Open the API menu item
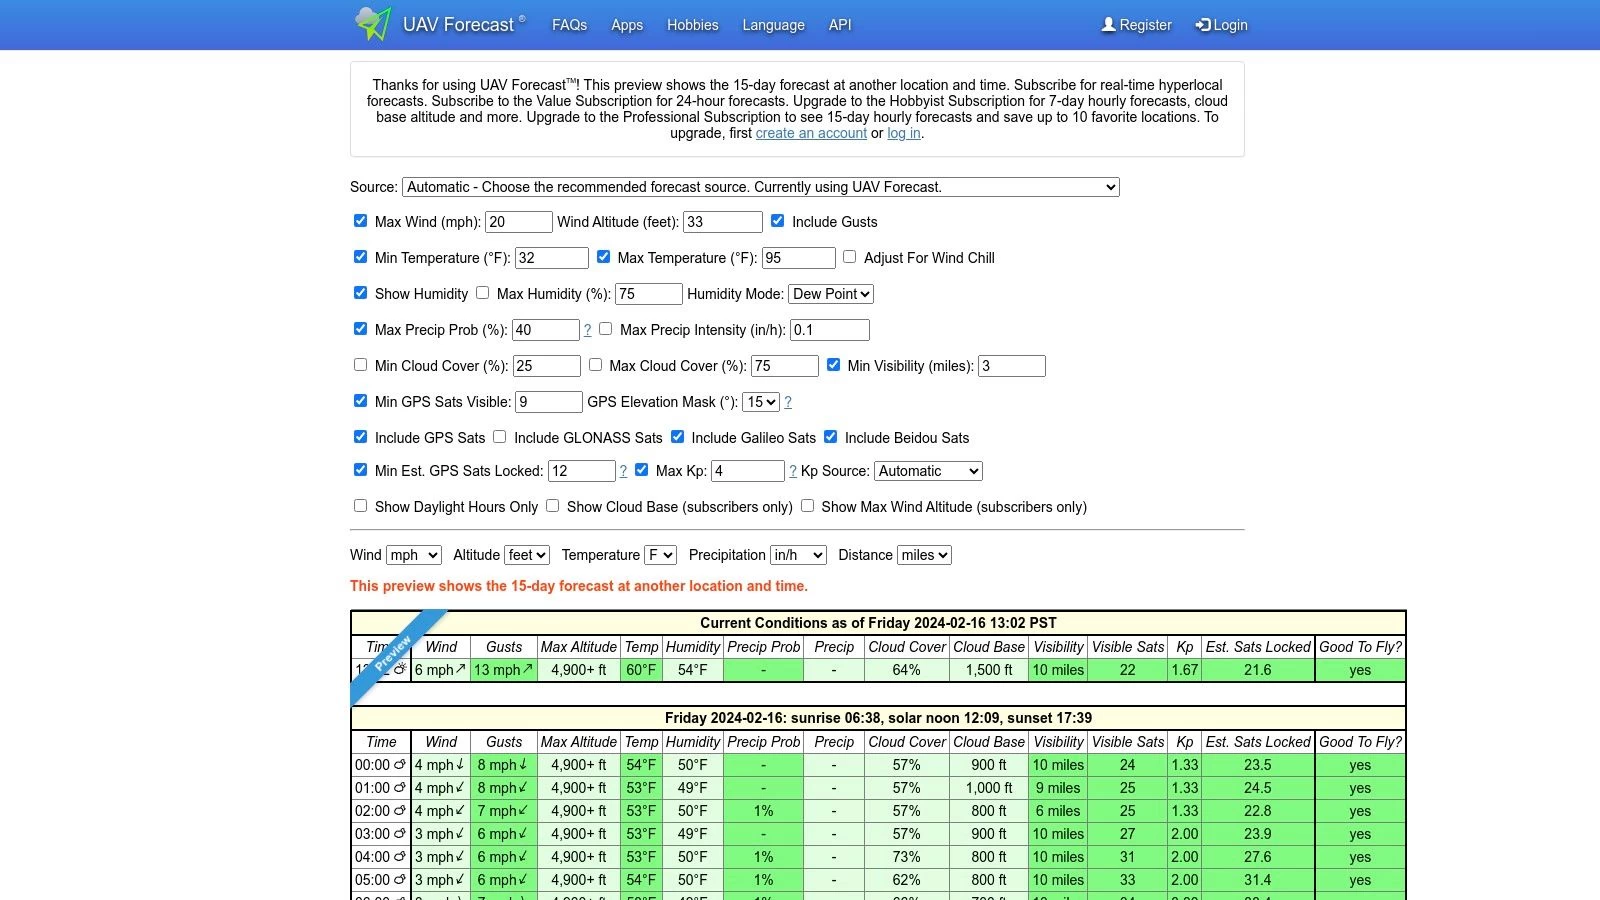Image resolution: width=1600 pixels, height=900 pixels. click(x=840, y=25)
